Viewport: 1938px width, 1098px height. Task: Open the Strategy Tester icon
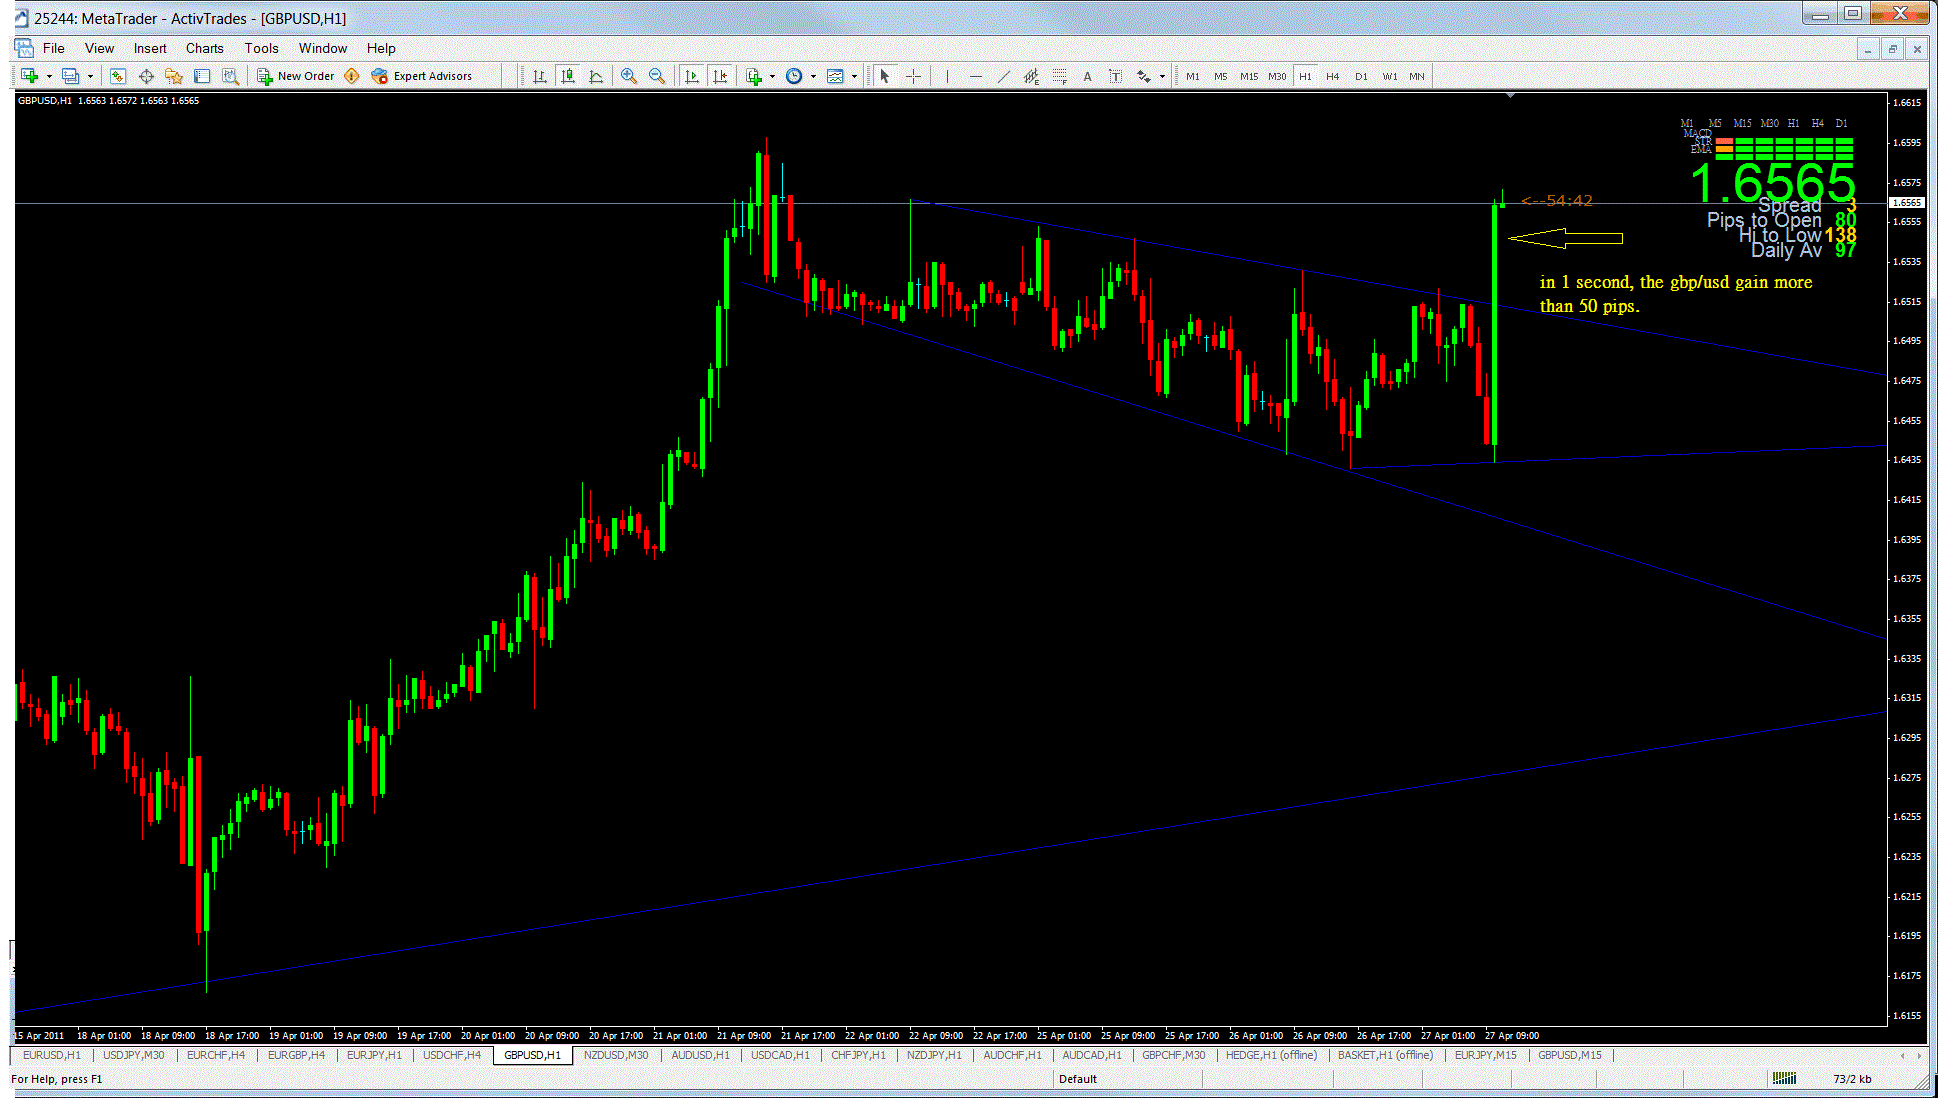(x=231, y=76)
